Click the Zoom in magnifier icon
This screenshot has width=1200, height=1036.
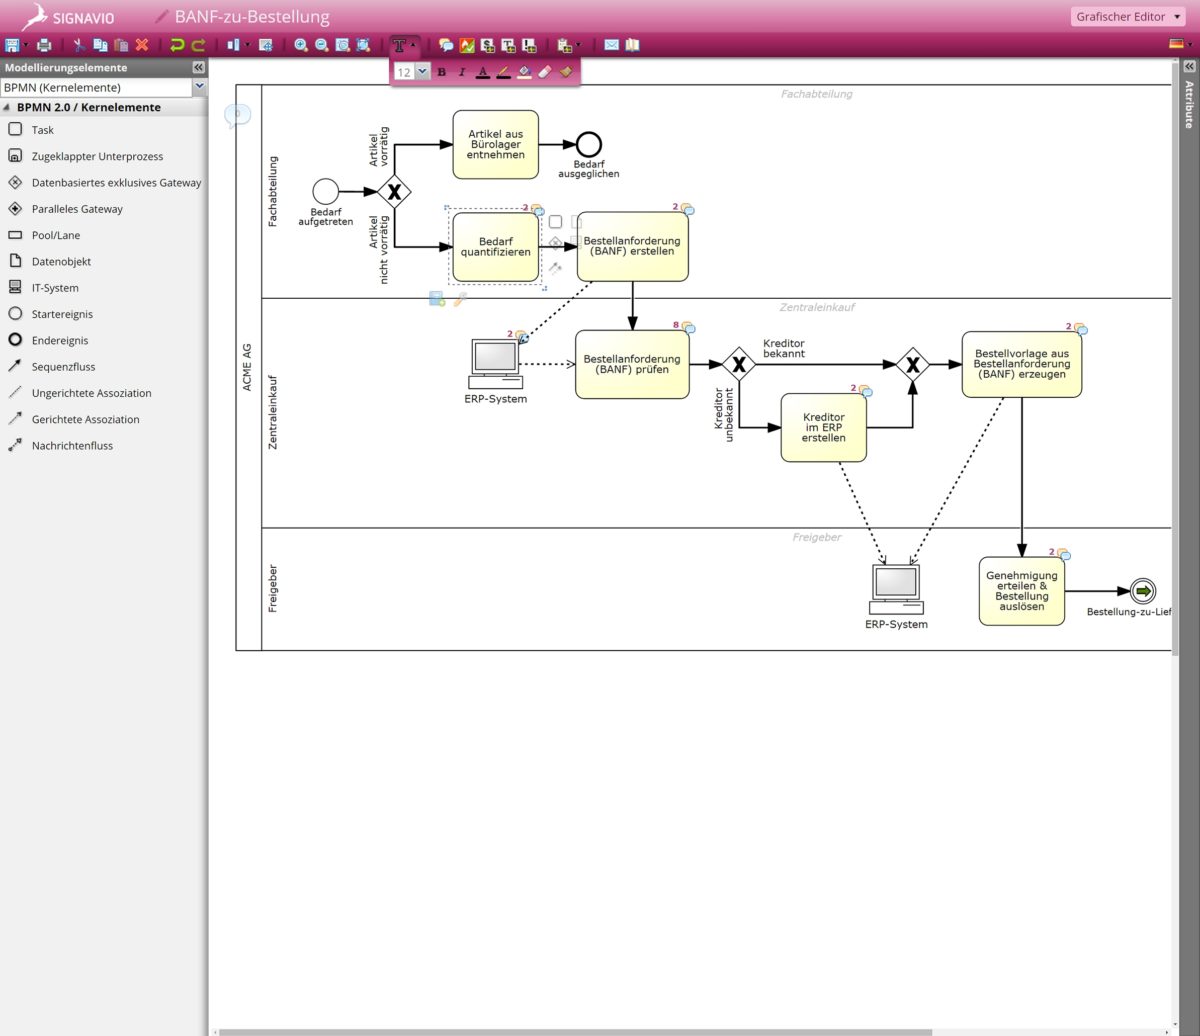pyautogui.click(x=301, y=45)
